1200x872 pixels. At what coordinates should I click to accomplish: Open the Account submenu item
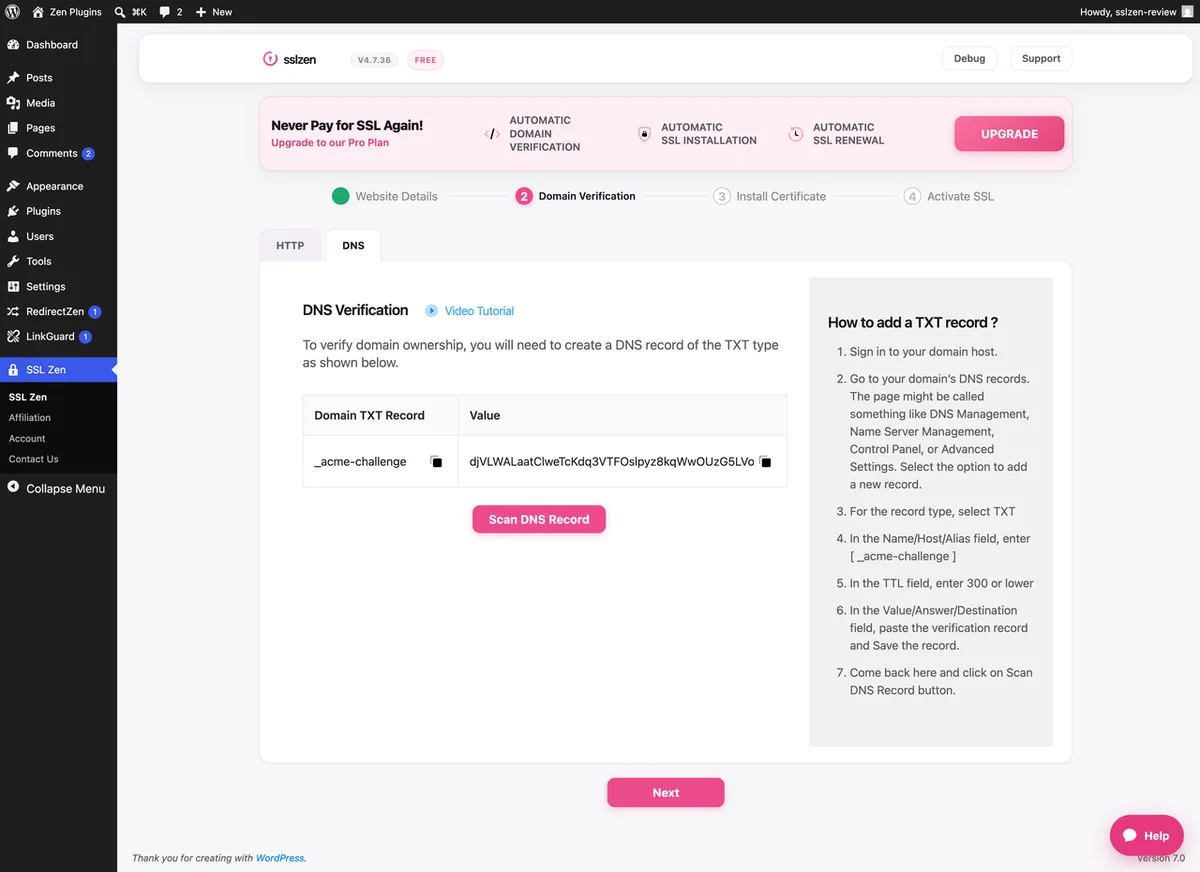coord(27,439)
